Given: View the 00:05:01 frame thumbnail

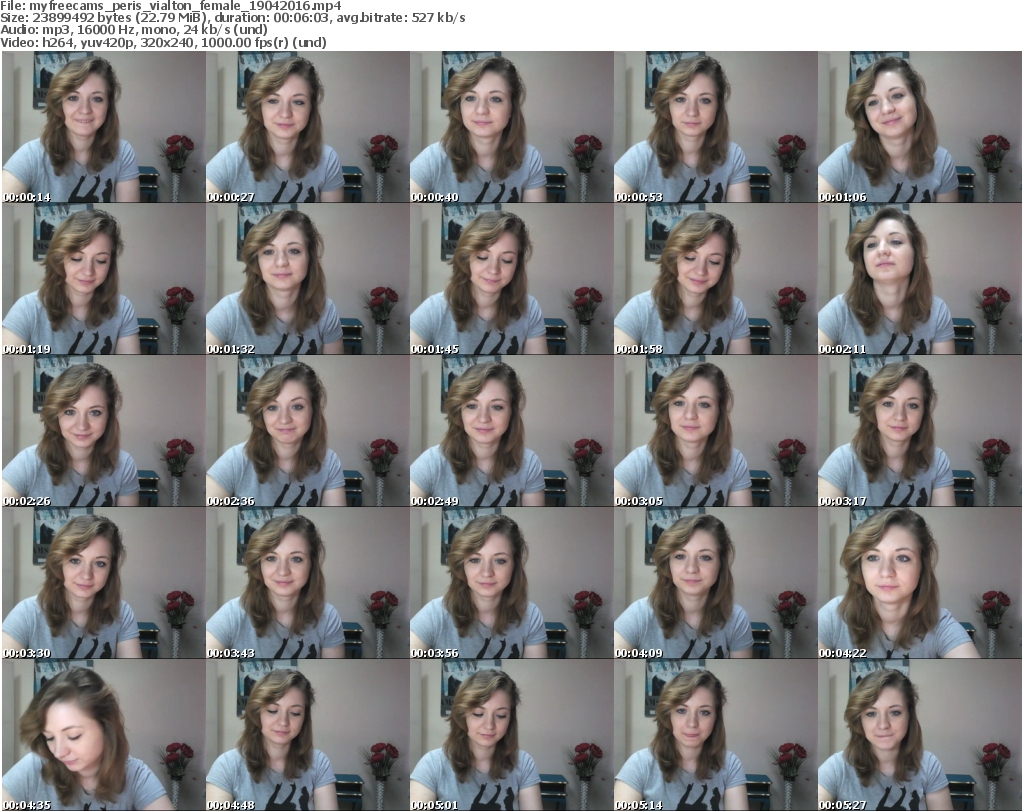Looking at the screenshot, I should coord(511,735).
